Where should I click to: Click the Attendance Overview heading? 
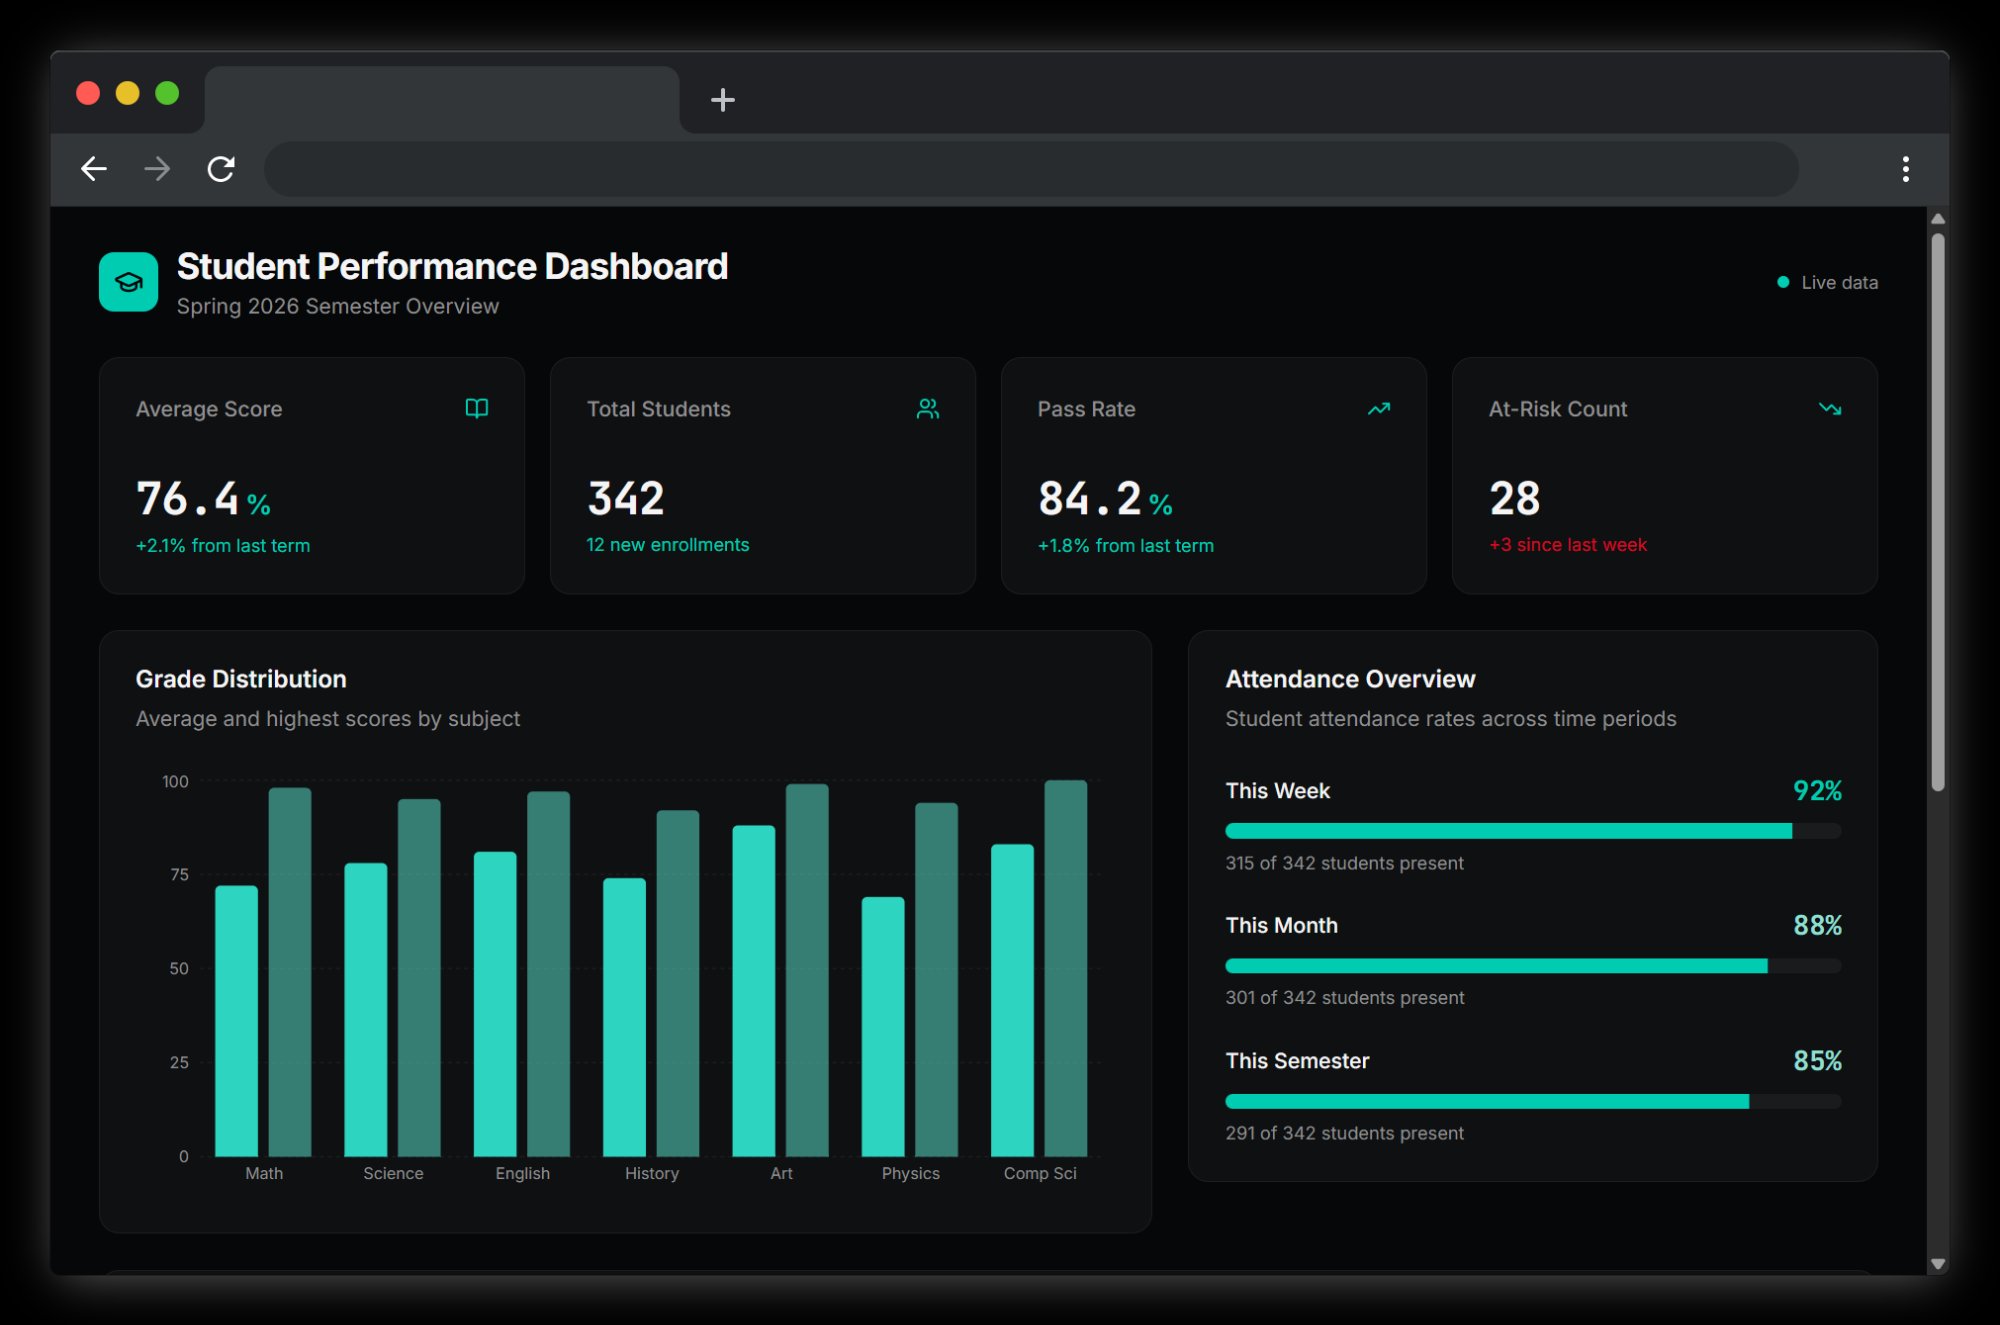[1350, 678]
